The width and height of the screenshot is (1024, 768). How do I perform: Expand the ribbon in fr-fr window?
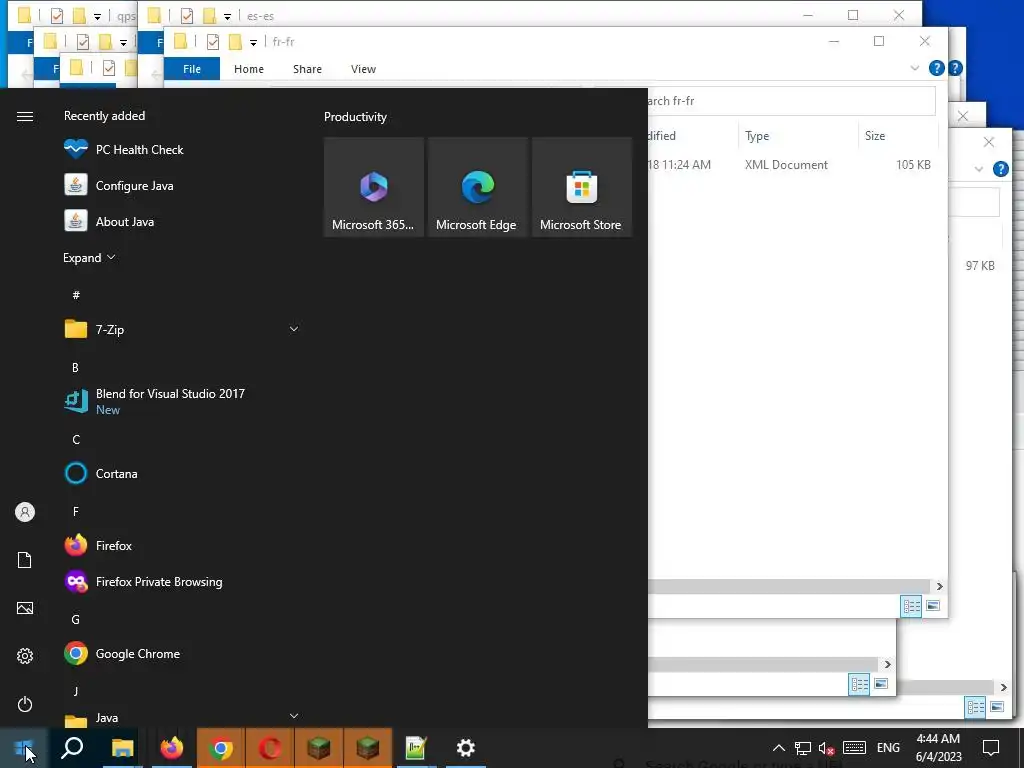(914, 68)
